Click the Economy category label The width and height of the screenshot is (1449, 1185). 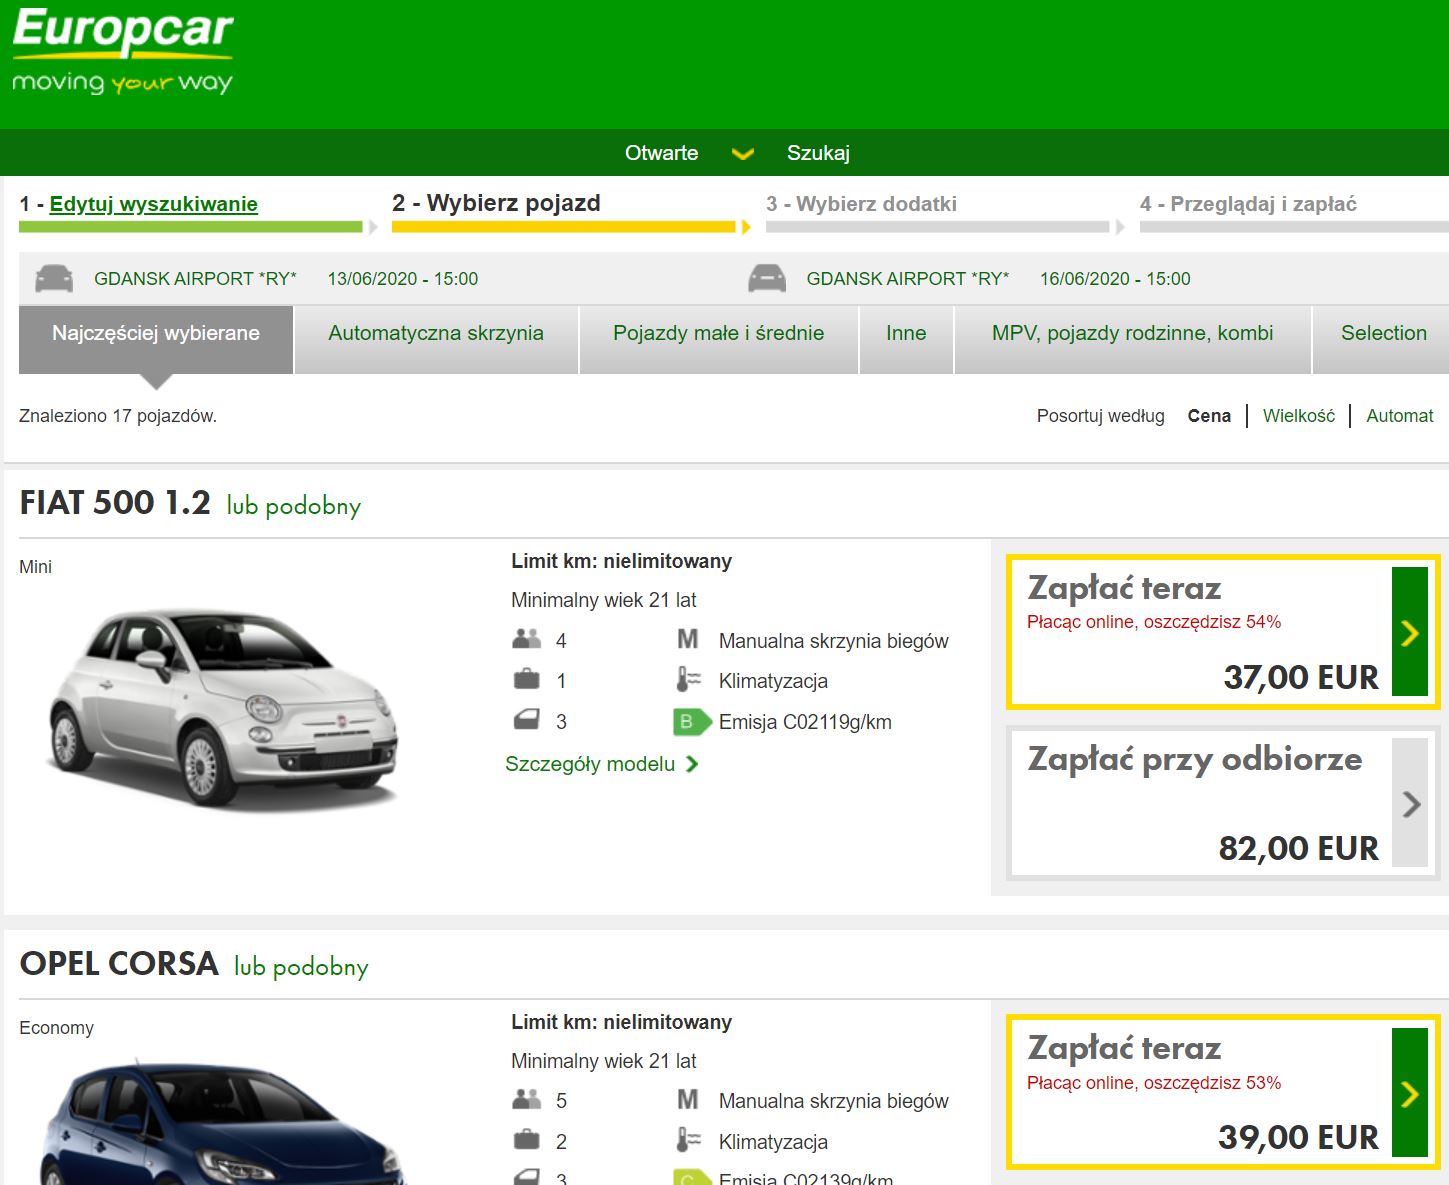[56, 1028]
